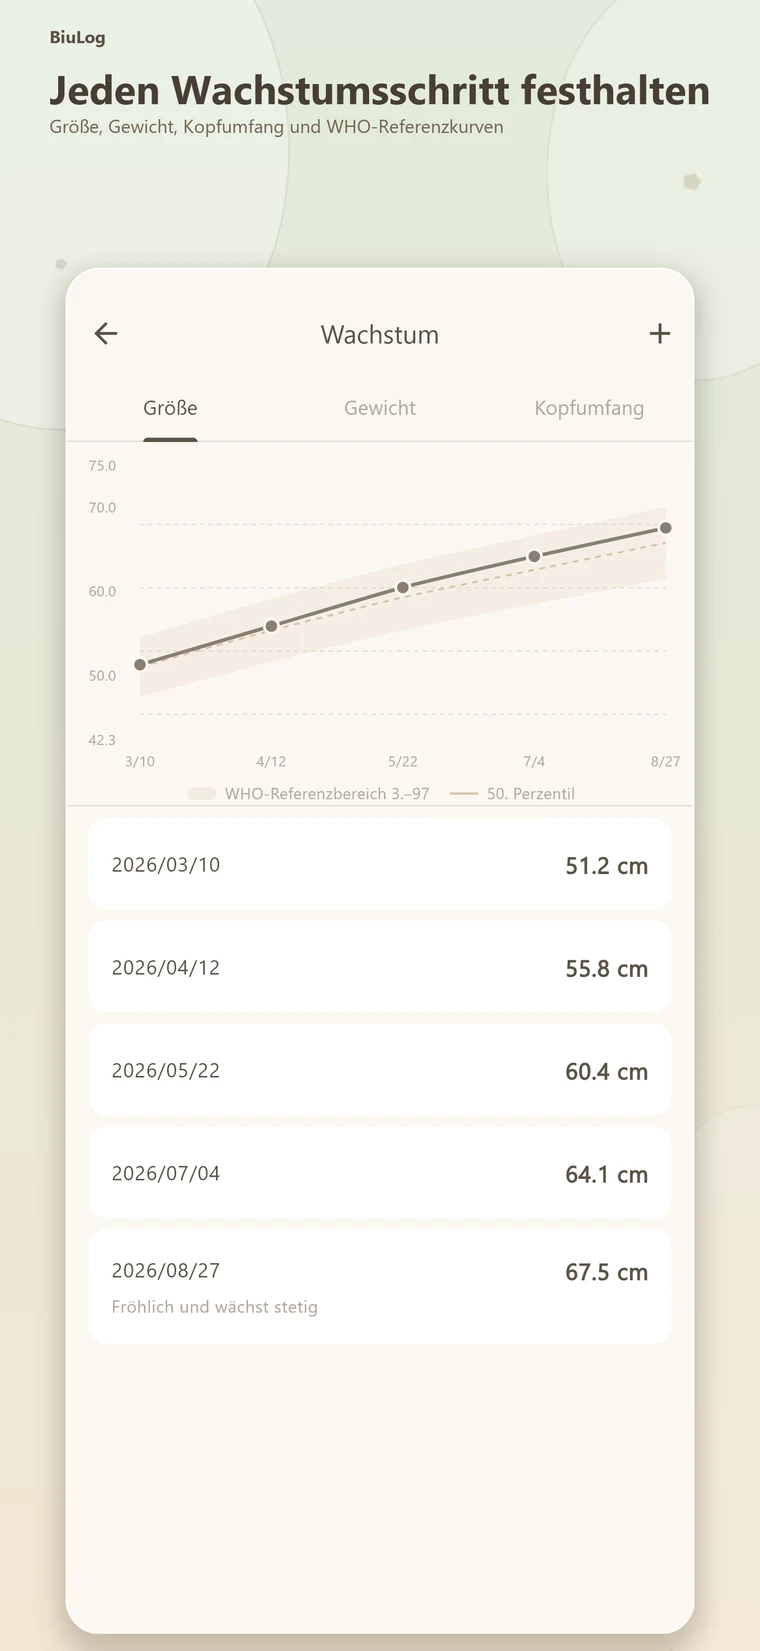The height and width of the screenshot is (1651, 760).
Task: Open the 2026/04/12 measurement 55.8 cm
Action: 380,967
